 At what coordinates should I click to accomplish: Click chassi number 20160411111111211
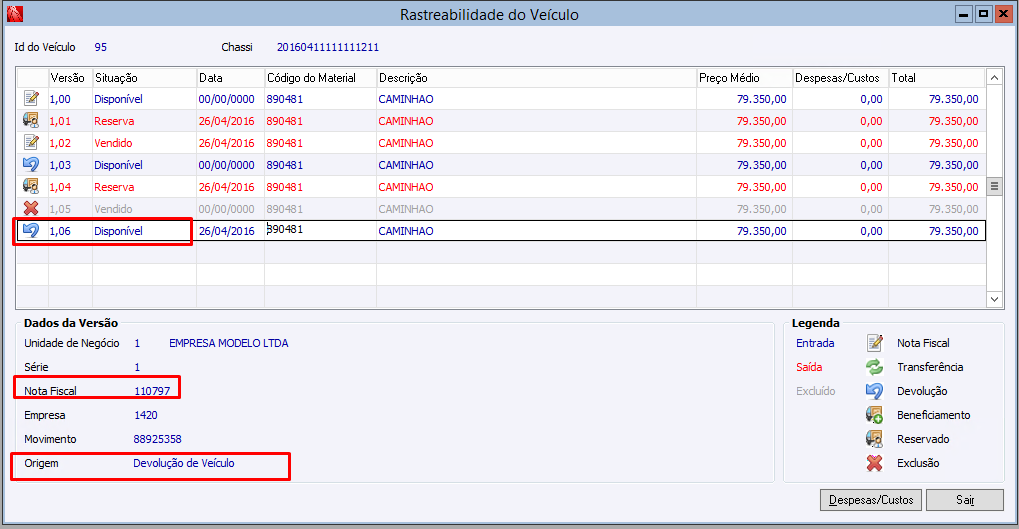pyautogui.click(x=328, y=47)
